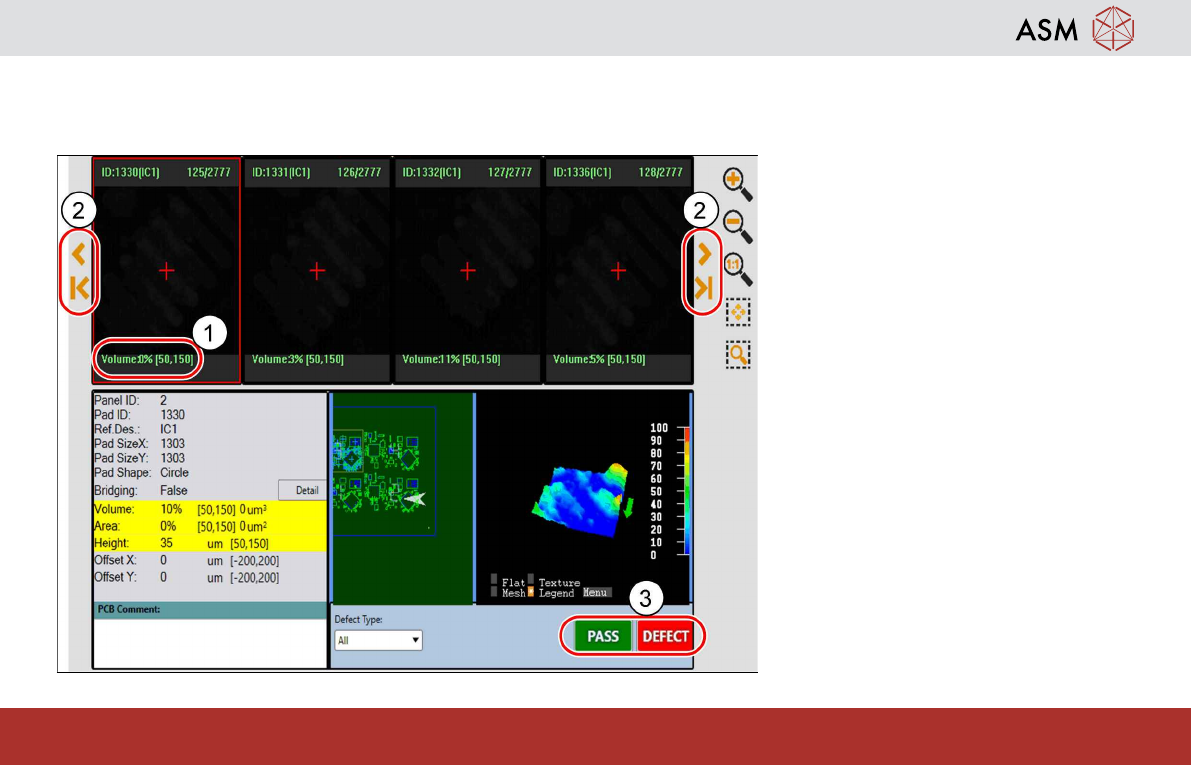Enable the Flat view checkbox

click(494, 580)
